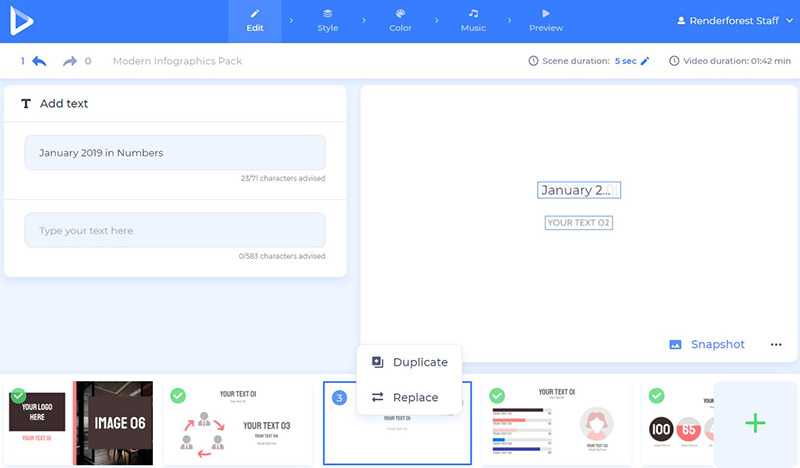
Task: Select the 'YOUR TEXT 02' box in canvas
Action: [x=578, y=222]
